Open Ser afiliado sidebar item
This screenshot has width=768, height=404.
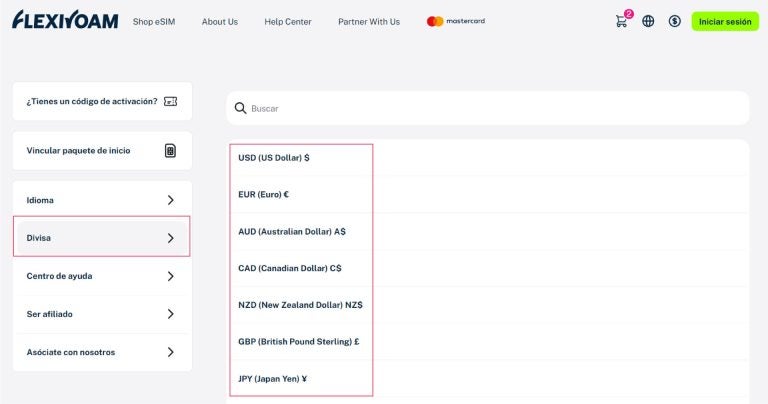click(x=102, y=314)
